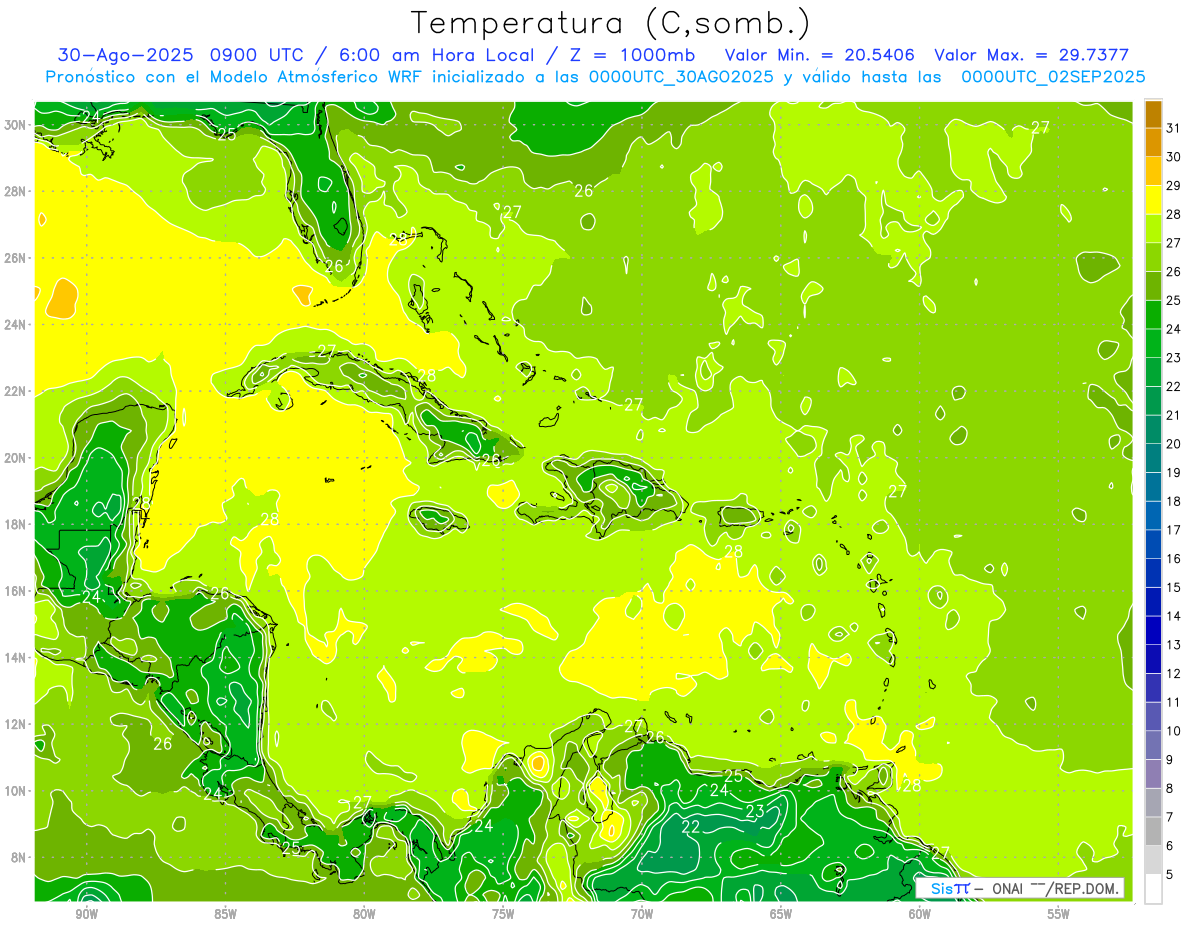1200x927 pixels.
Task: Click the 10N latitude axis label
Action: point(15,790)
